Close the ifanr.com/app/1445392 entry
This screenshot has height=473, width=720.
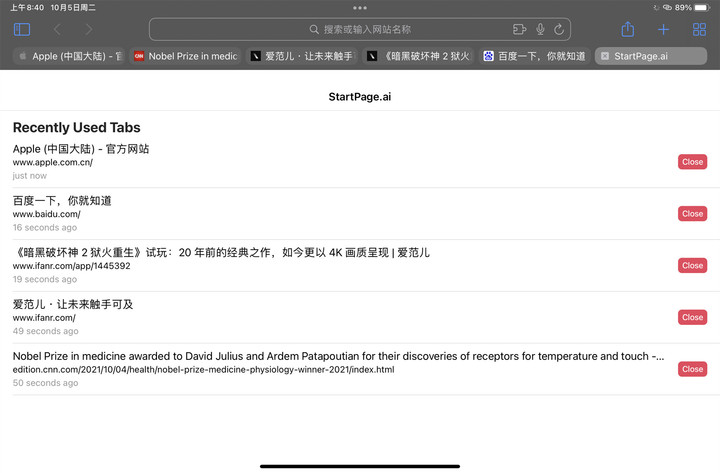pos(692,265)
